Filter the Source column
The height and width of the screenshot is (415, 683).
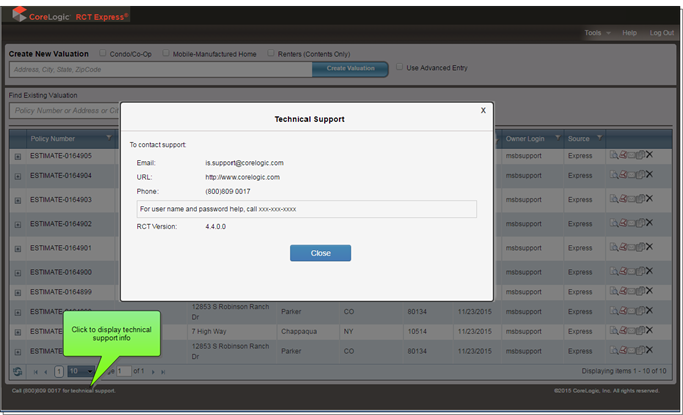coord(599,138)
